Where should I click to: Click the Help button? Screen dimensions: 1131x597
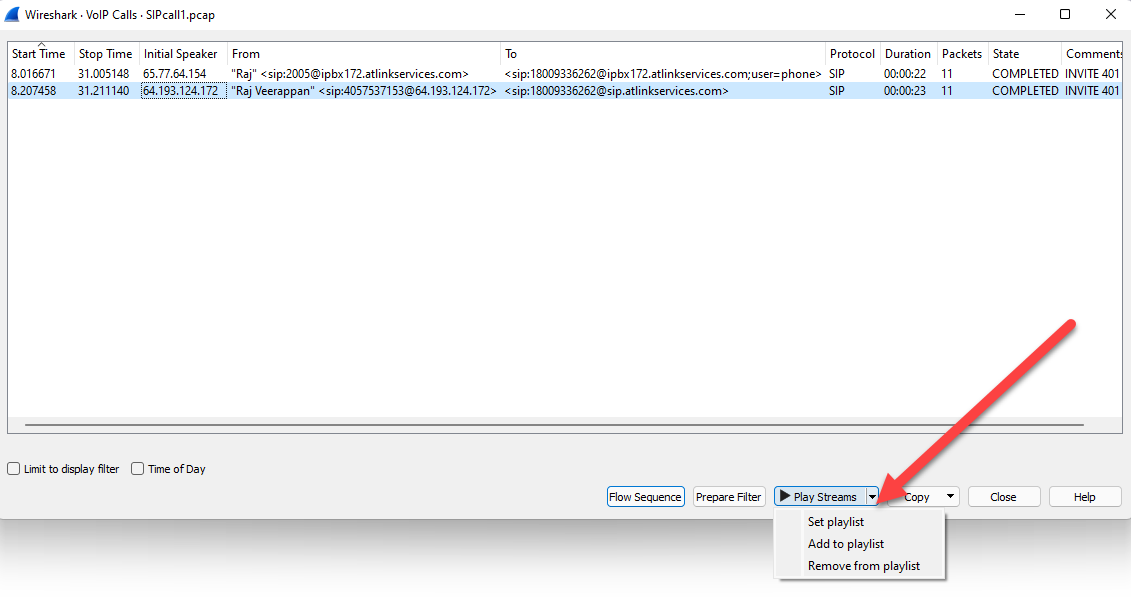(1084, 497)
